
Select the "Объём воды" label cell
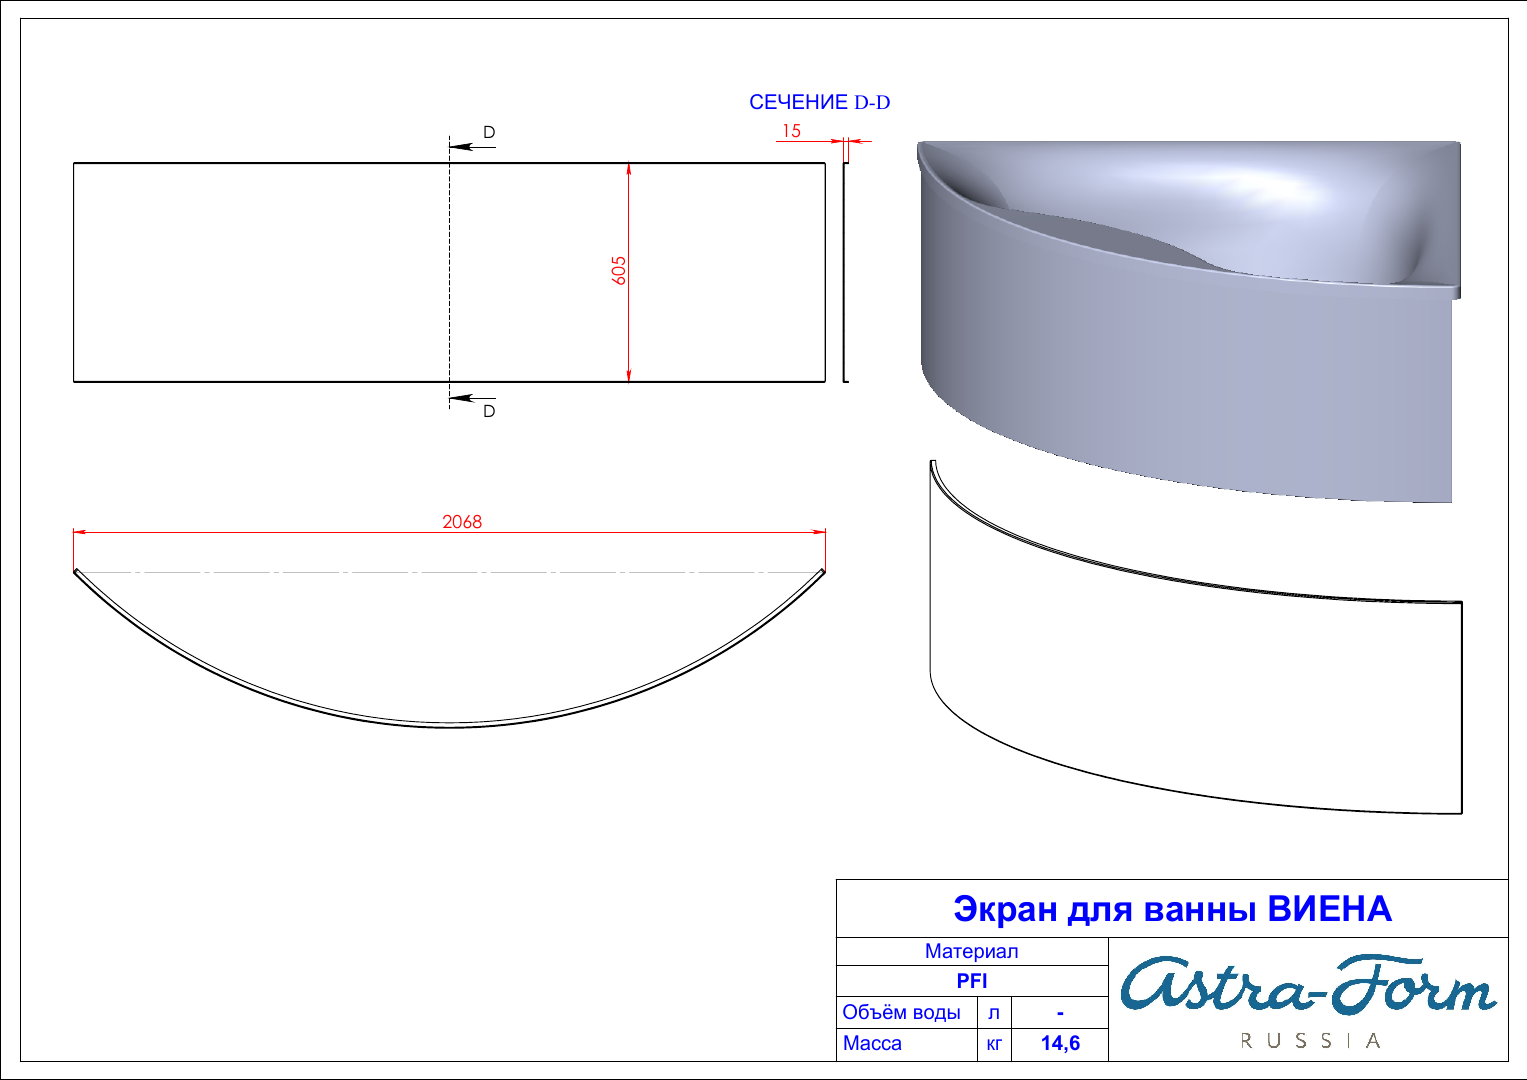pyautogui.click(x=902, y=1012)
